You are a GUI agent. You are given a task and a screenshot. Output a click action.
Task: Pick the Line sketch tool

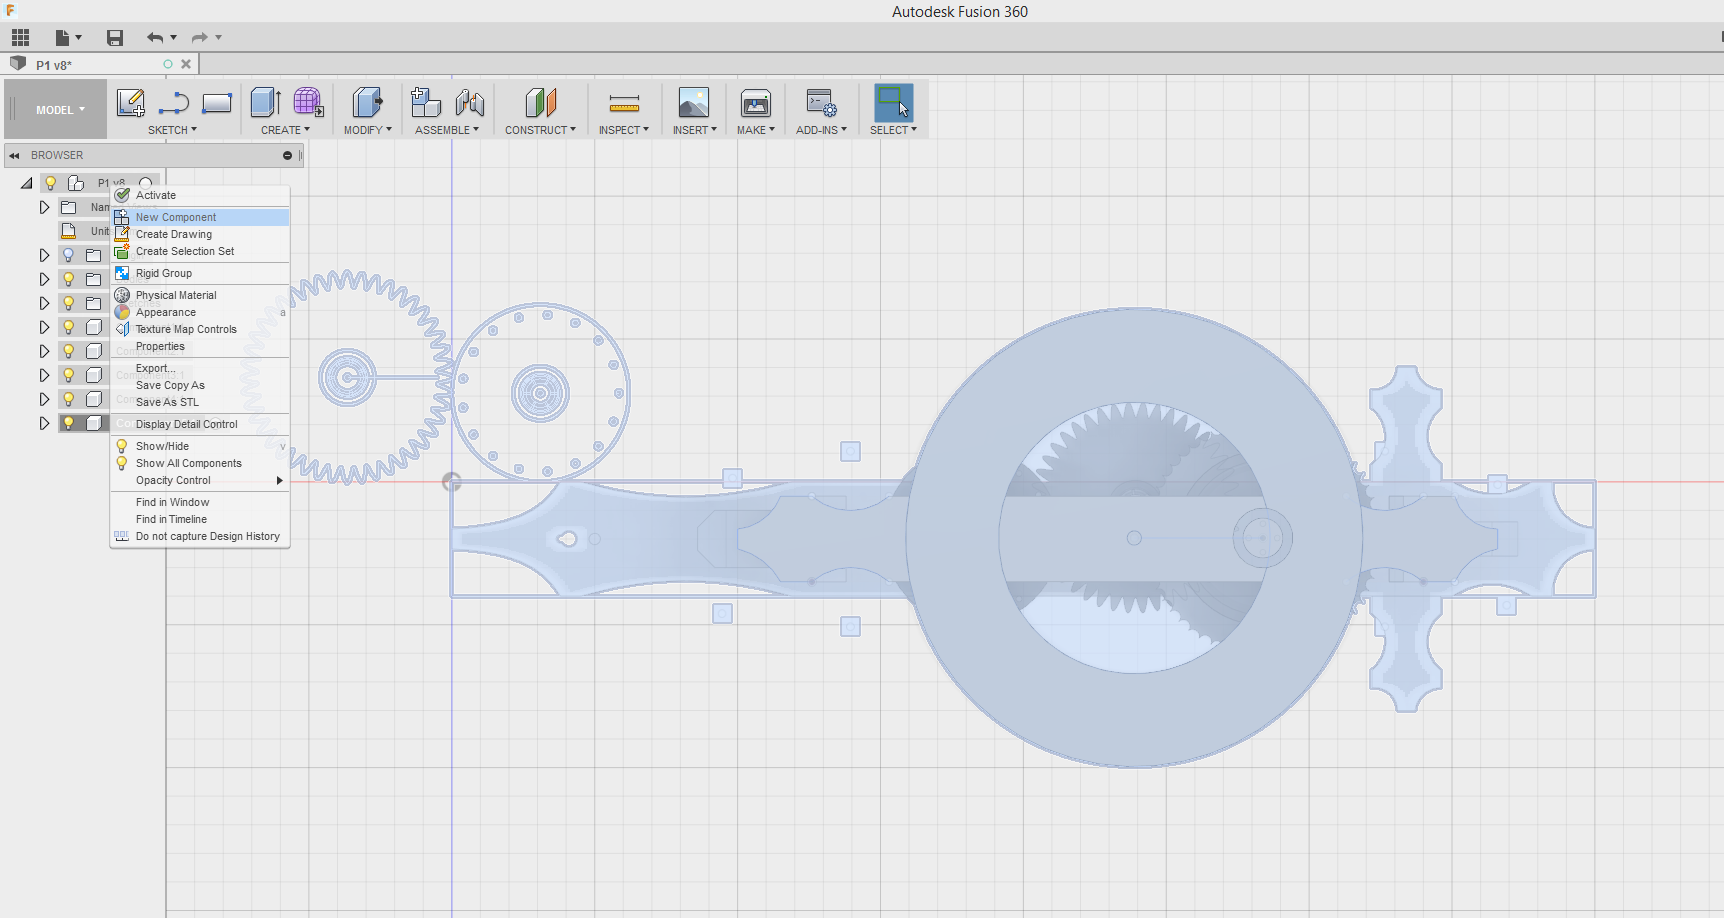tap(174, 103)
